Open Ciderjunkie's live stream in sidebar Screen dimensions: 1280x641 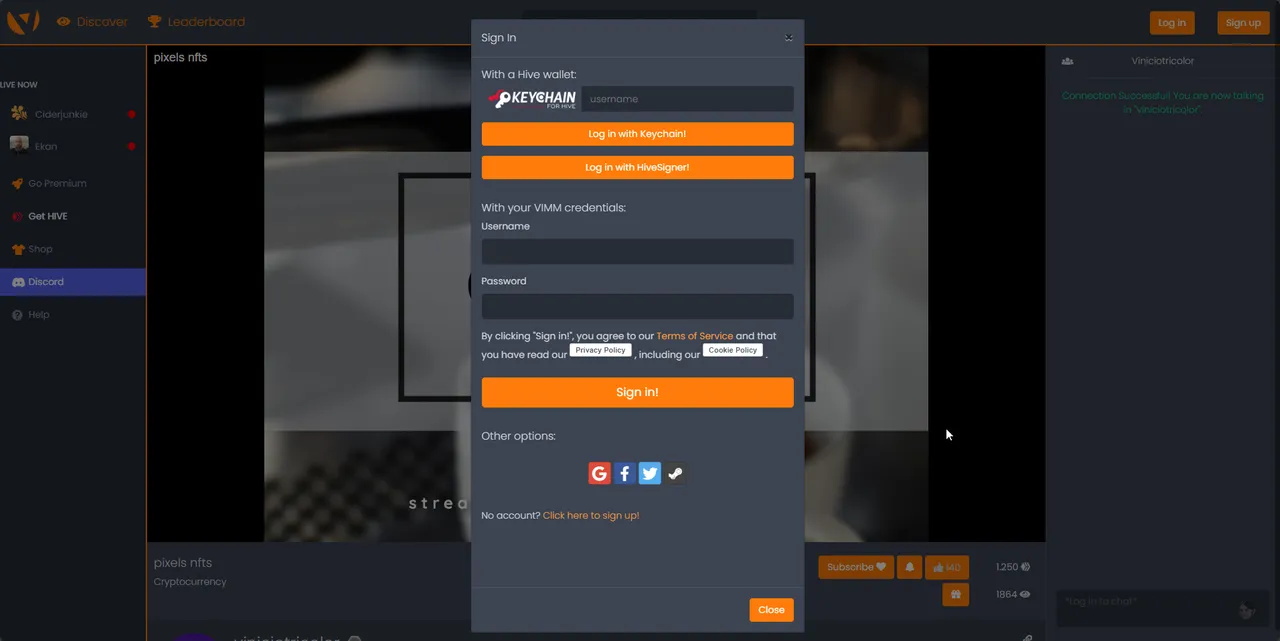coord(72,114)
